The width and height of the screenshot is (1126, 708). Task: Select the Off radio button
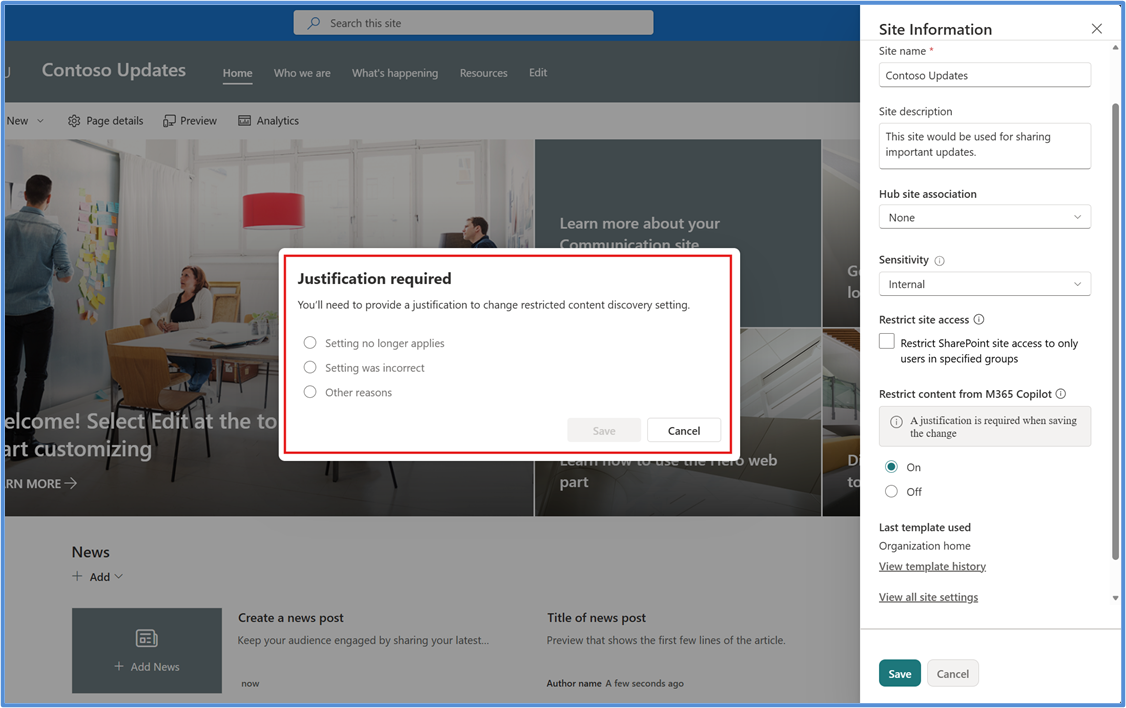click(890, 491)
